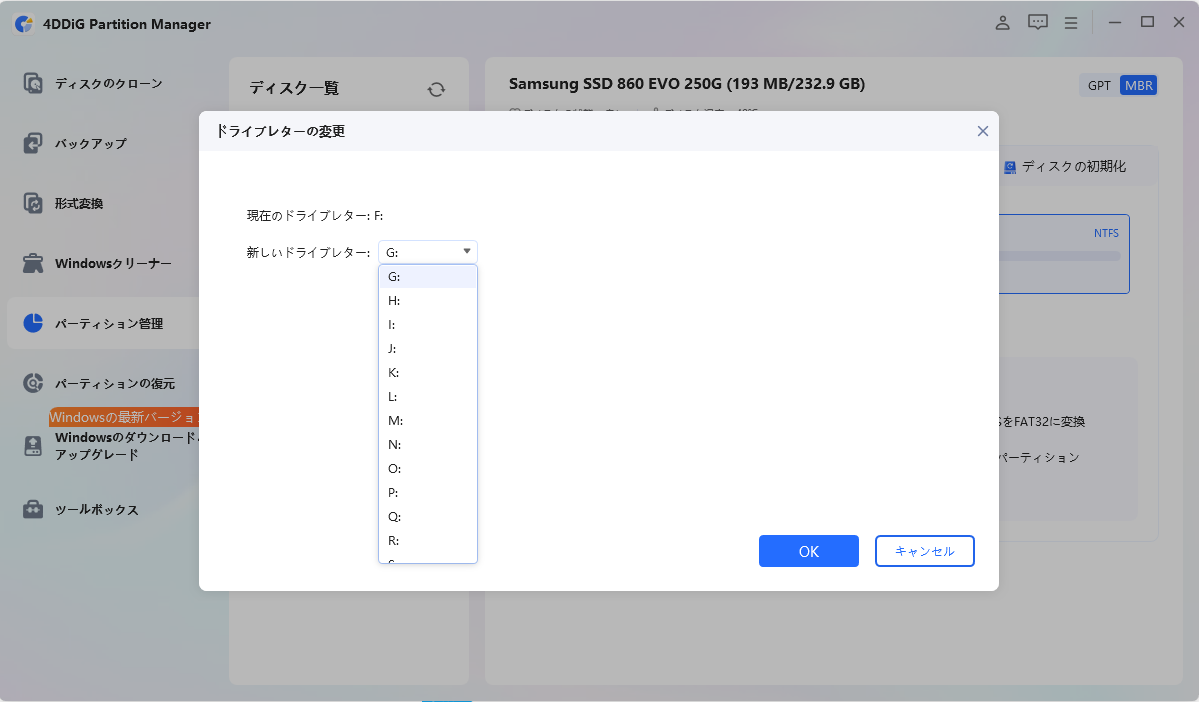
Task: Click the 4DDiG Partition Manager logo
Action: [24, 24]
